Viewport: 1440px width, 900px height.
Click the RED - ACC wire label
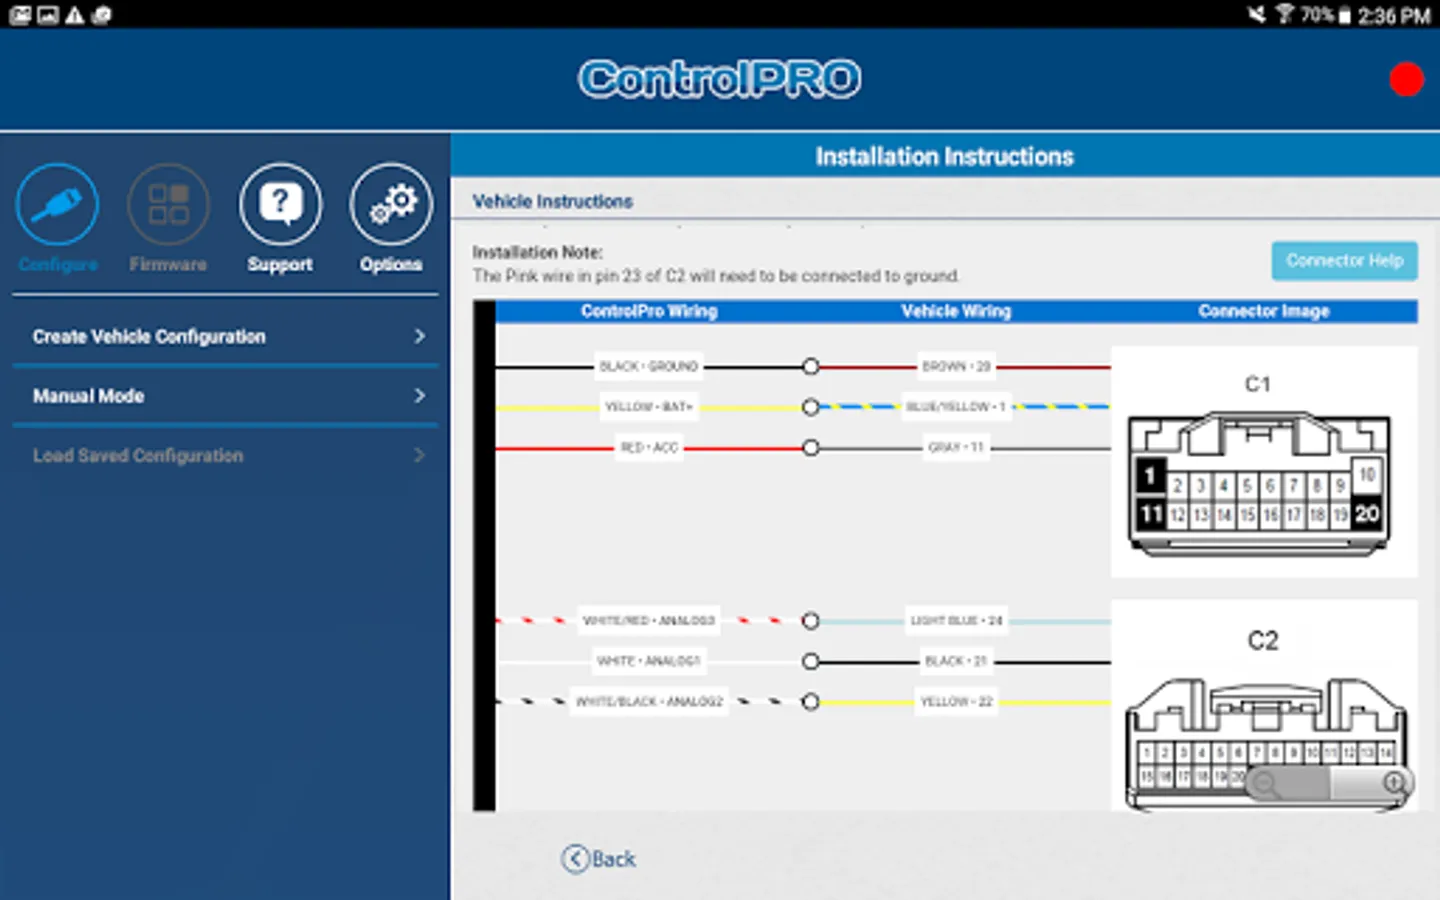click(x=649, y=447)
